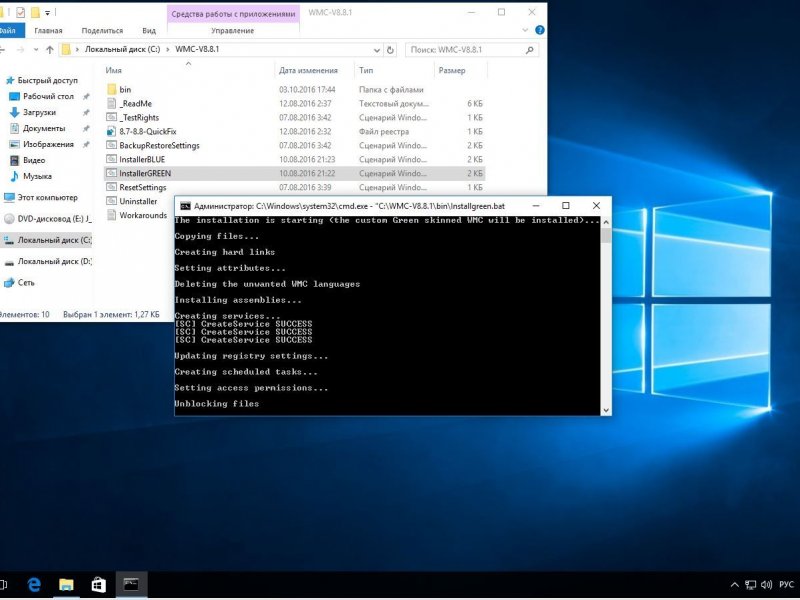The height and width of the screenshot is (600, 800).
Task: Sort files by Размер column
Action: pos(452,70)
